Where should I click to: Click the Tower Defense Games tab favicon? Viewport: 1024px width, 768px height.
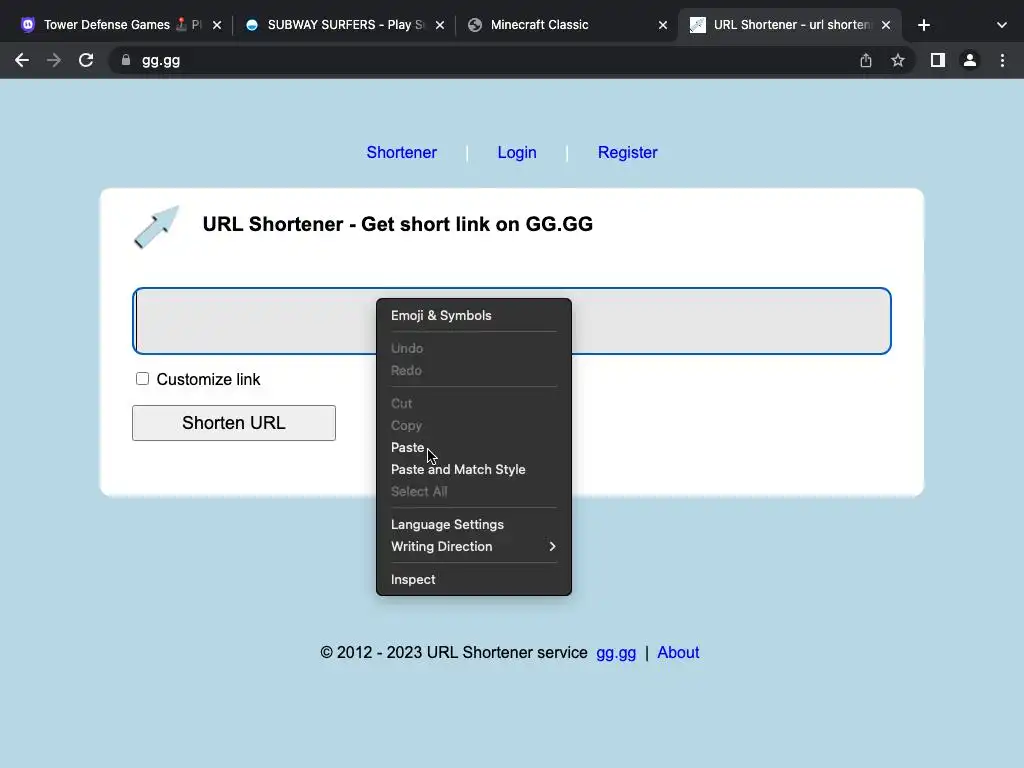(x=27, y=25)
